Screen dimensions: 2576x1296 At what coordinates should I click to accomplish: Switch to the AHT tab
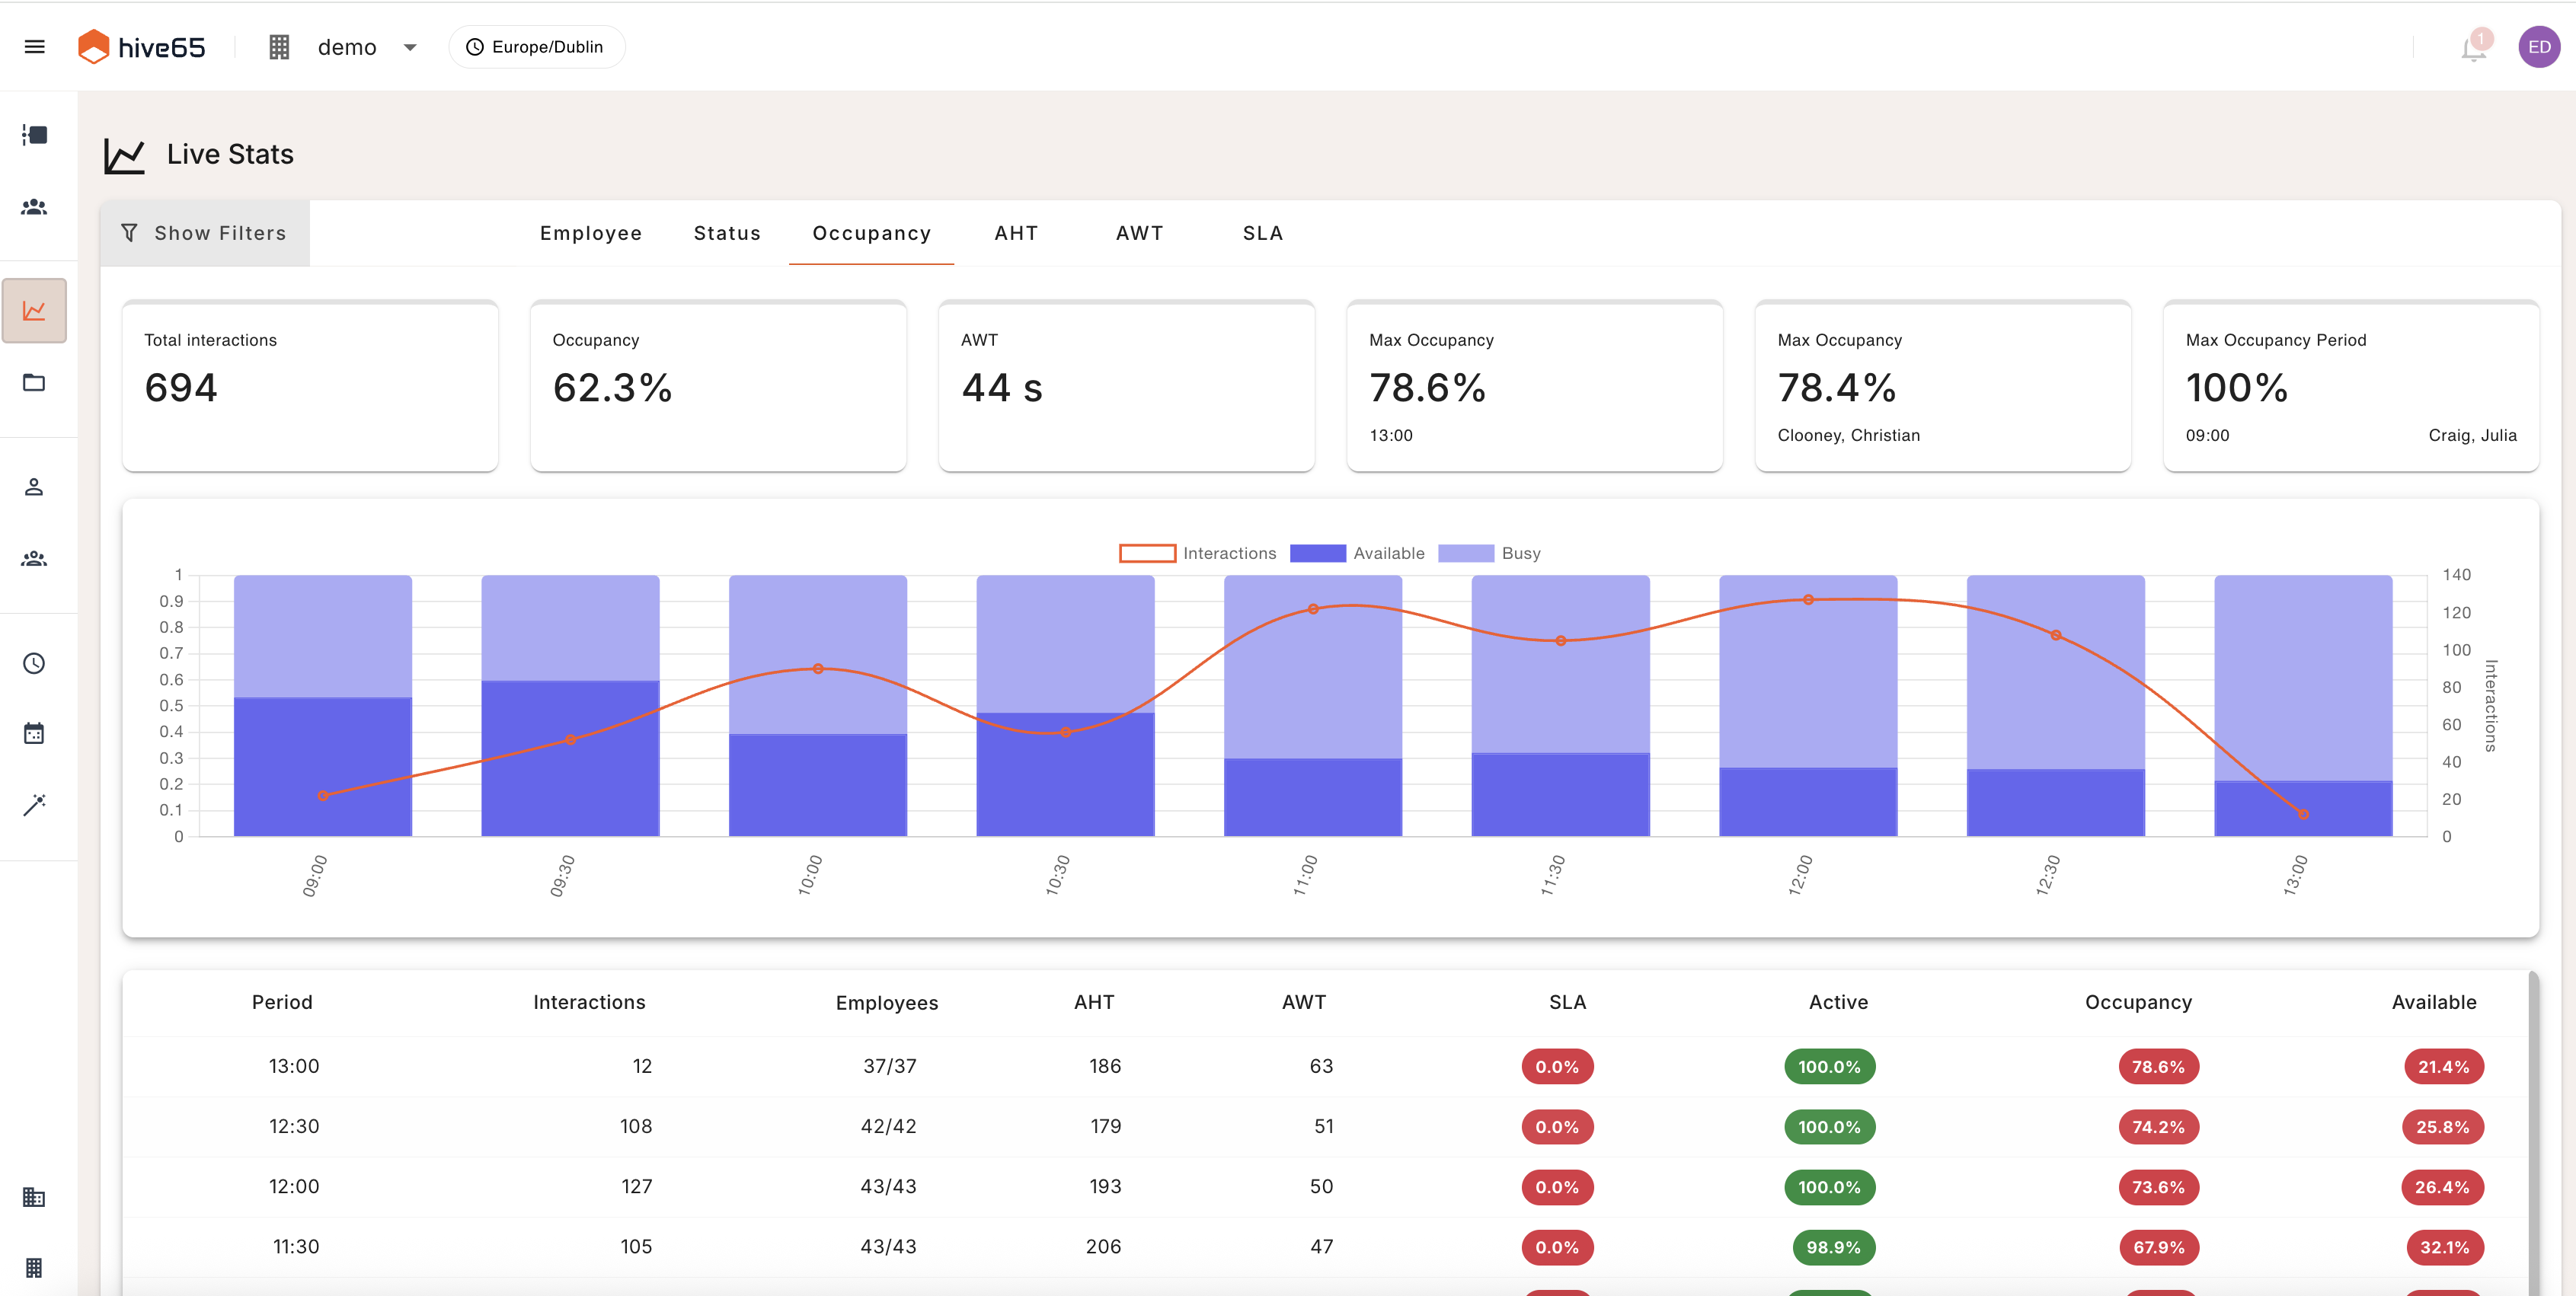[x=1016, y=233]
